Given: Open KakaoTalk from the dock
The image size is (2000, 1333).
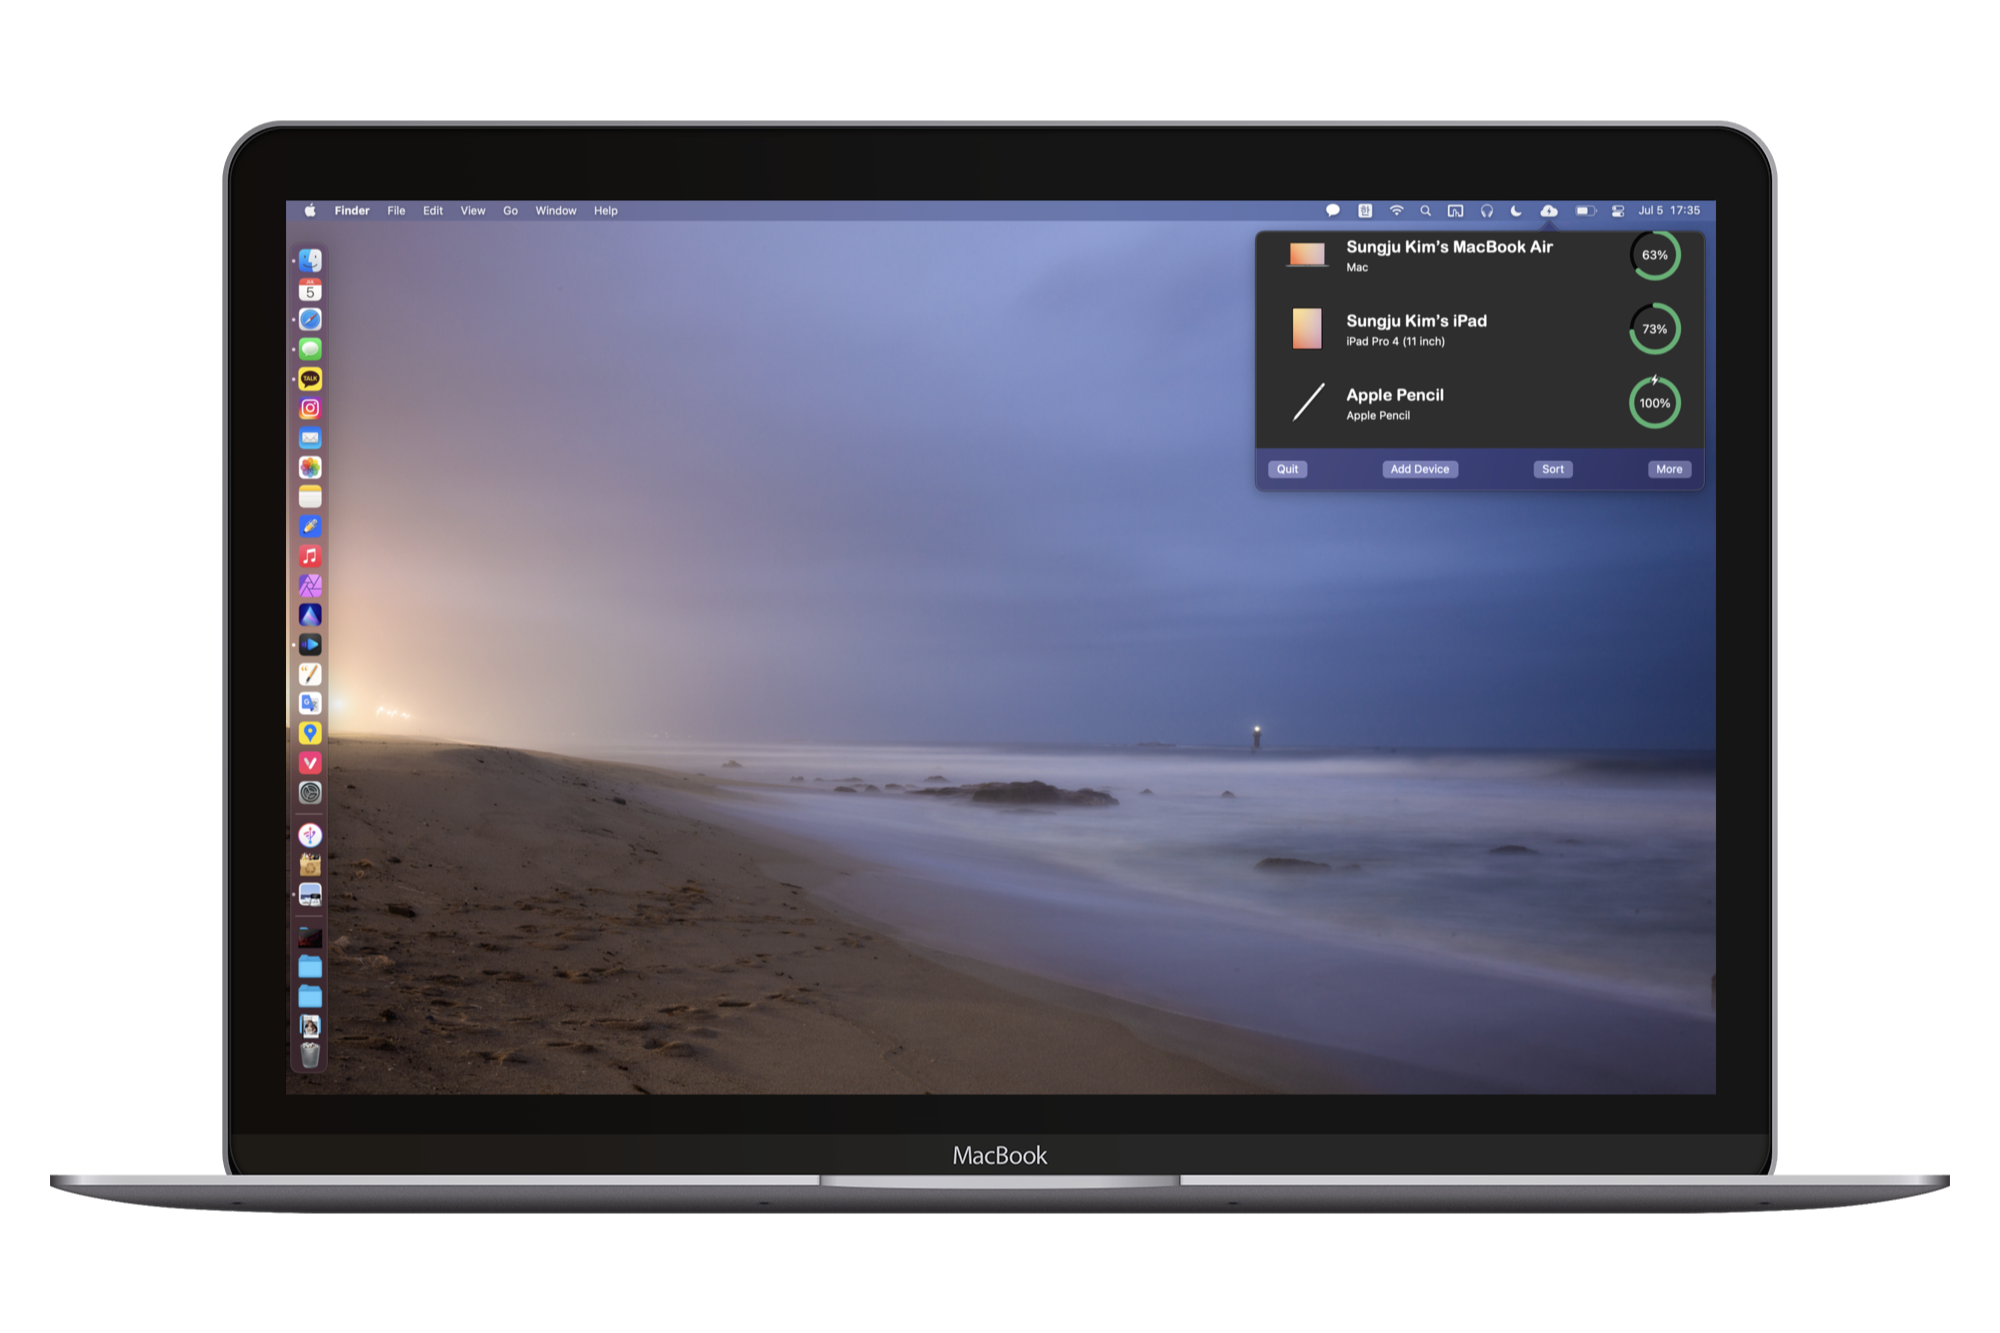Looking at the screenshot, I should tap(310, 379).
